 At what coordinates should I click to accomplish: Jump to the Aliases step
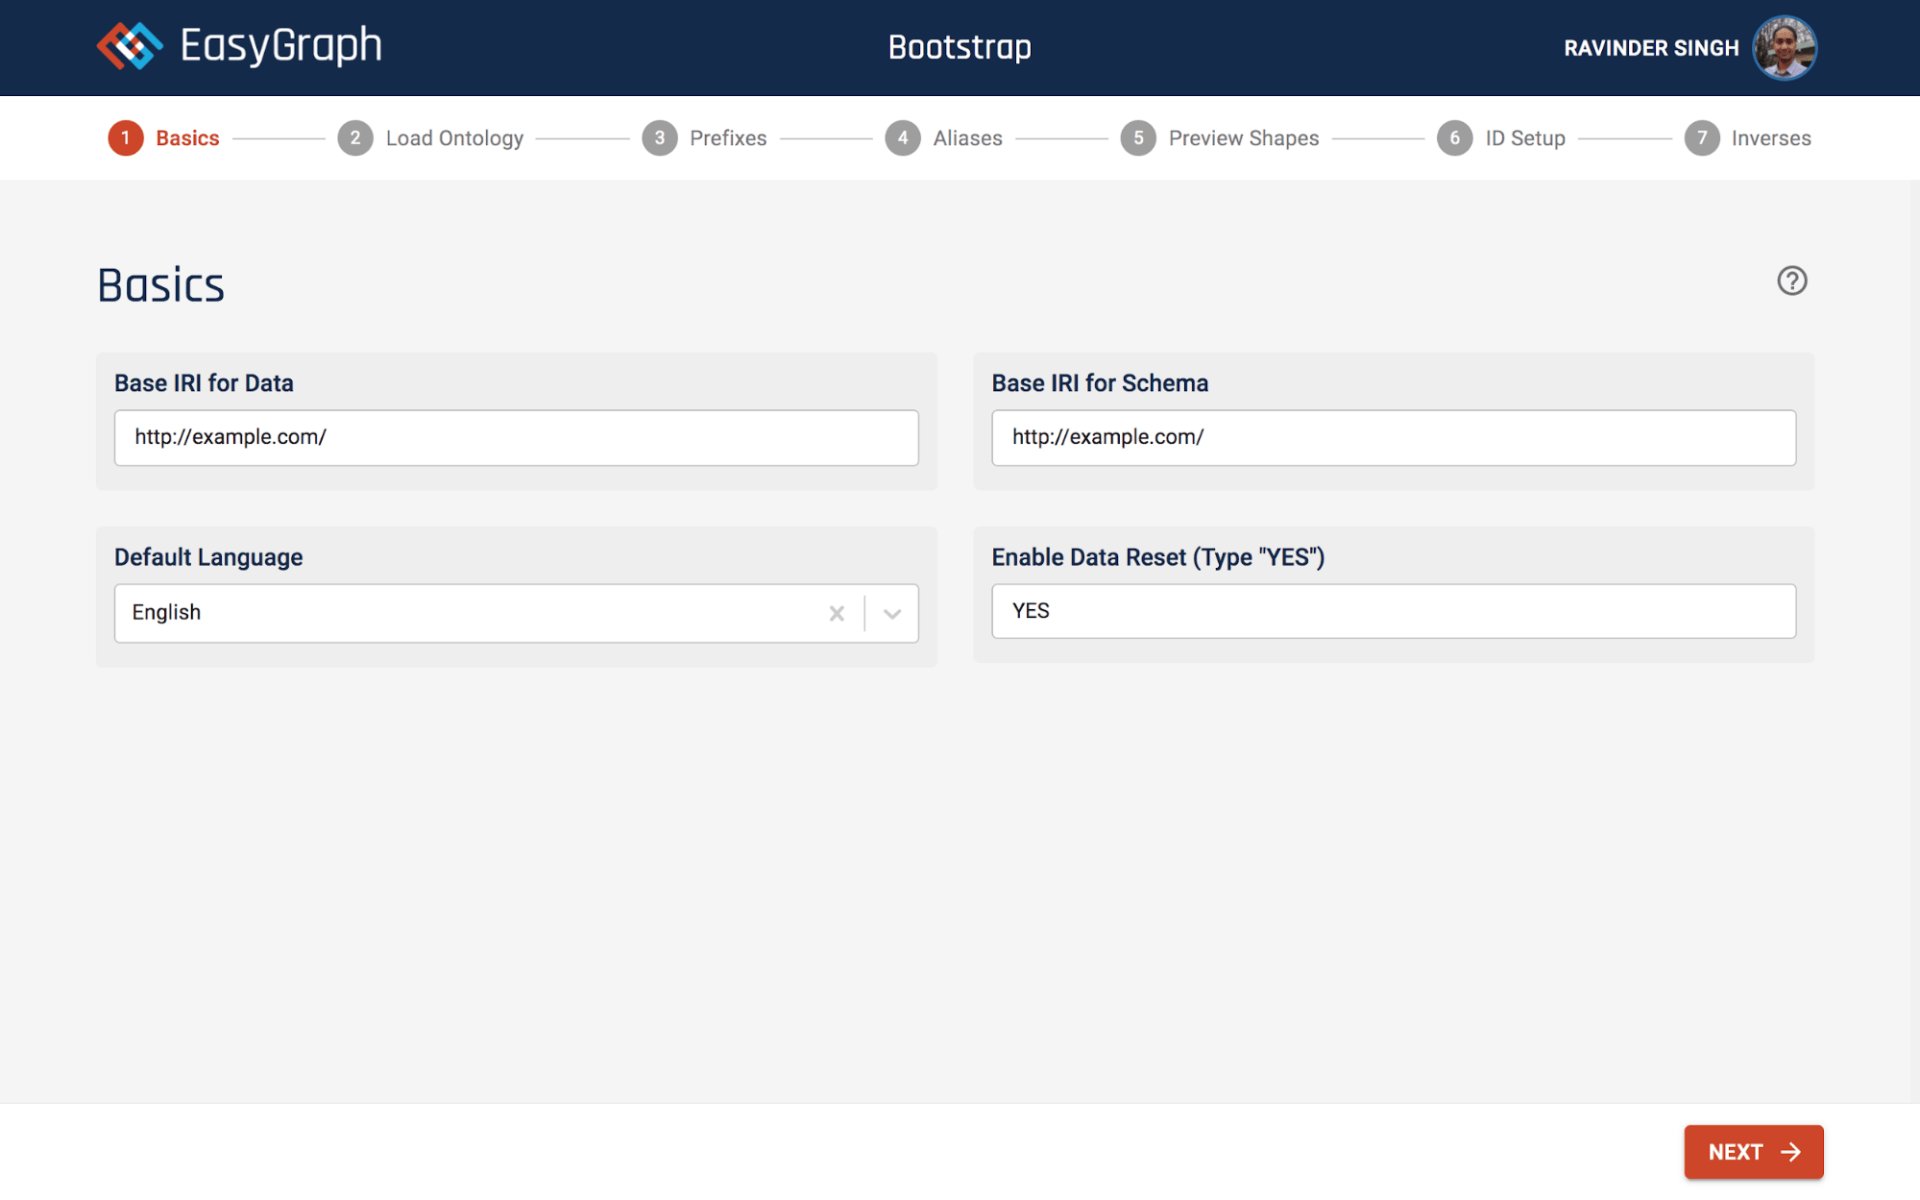coord(967,138)
